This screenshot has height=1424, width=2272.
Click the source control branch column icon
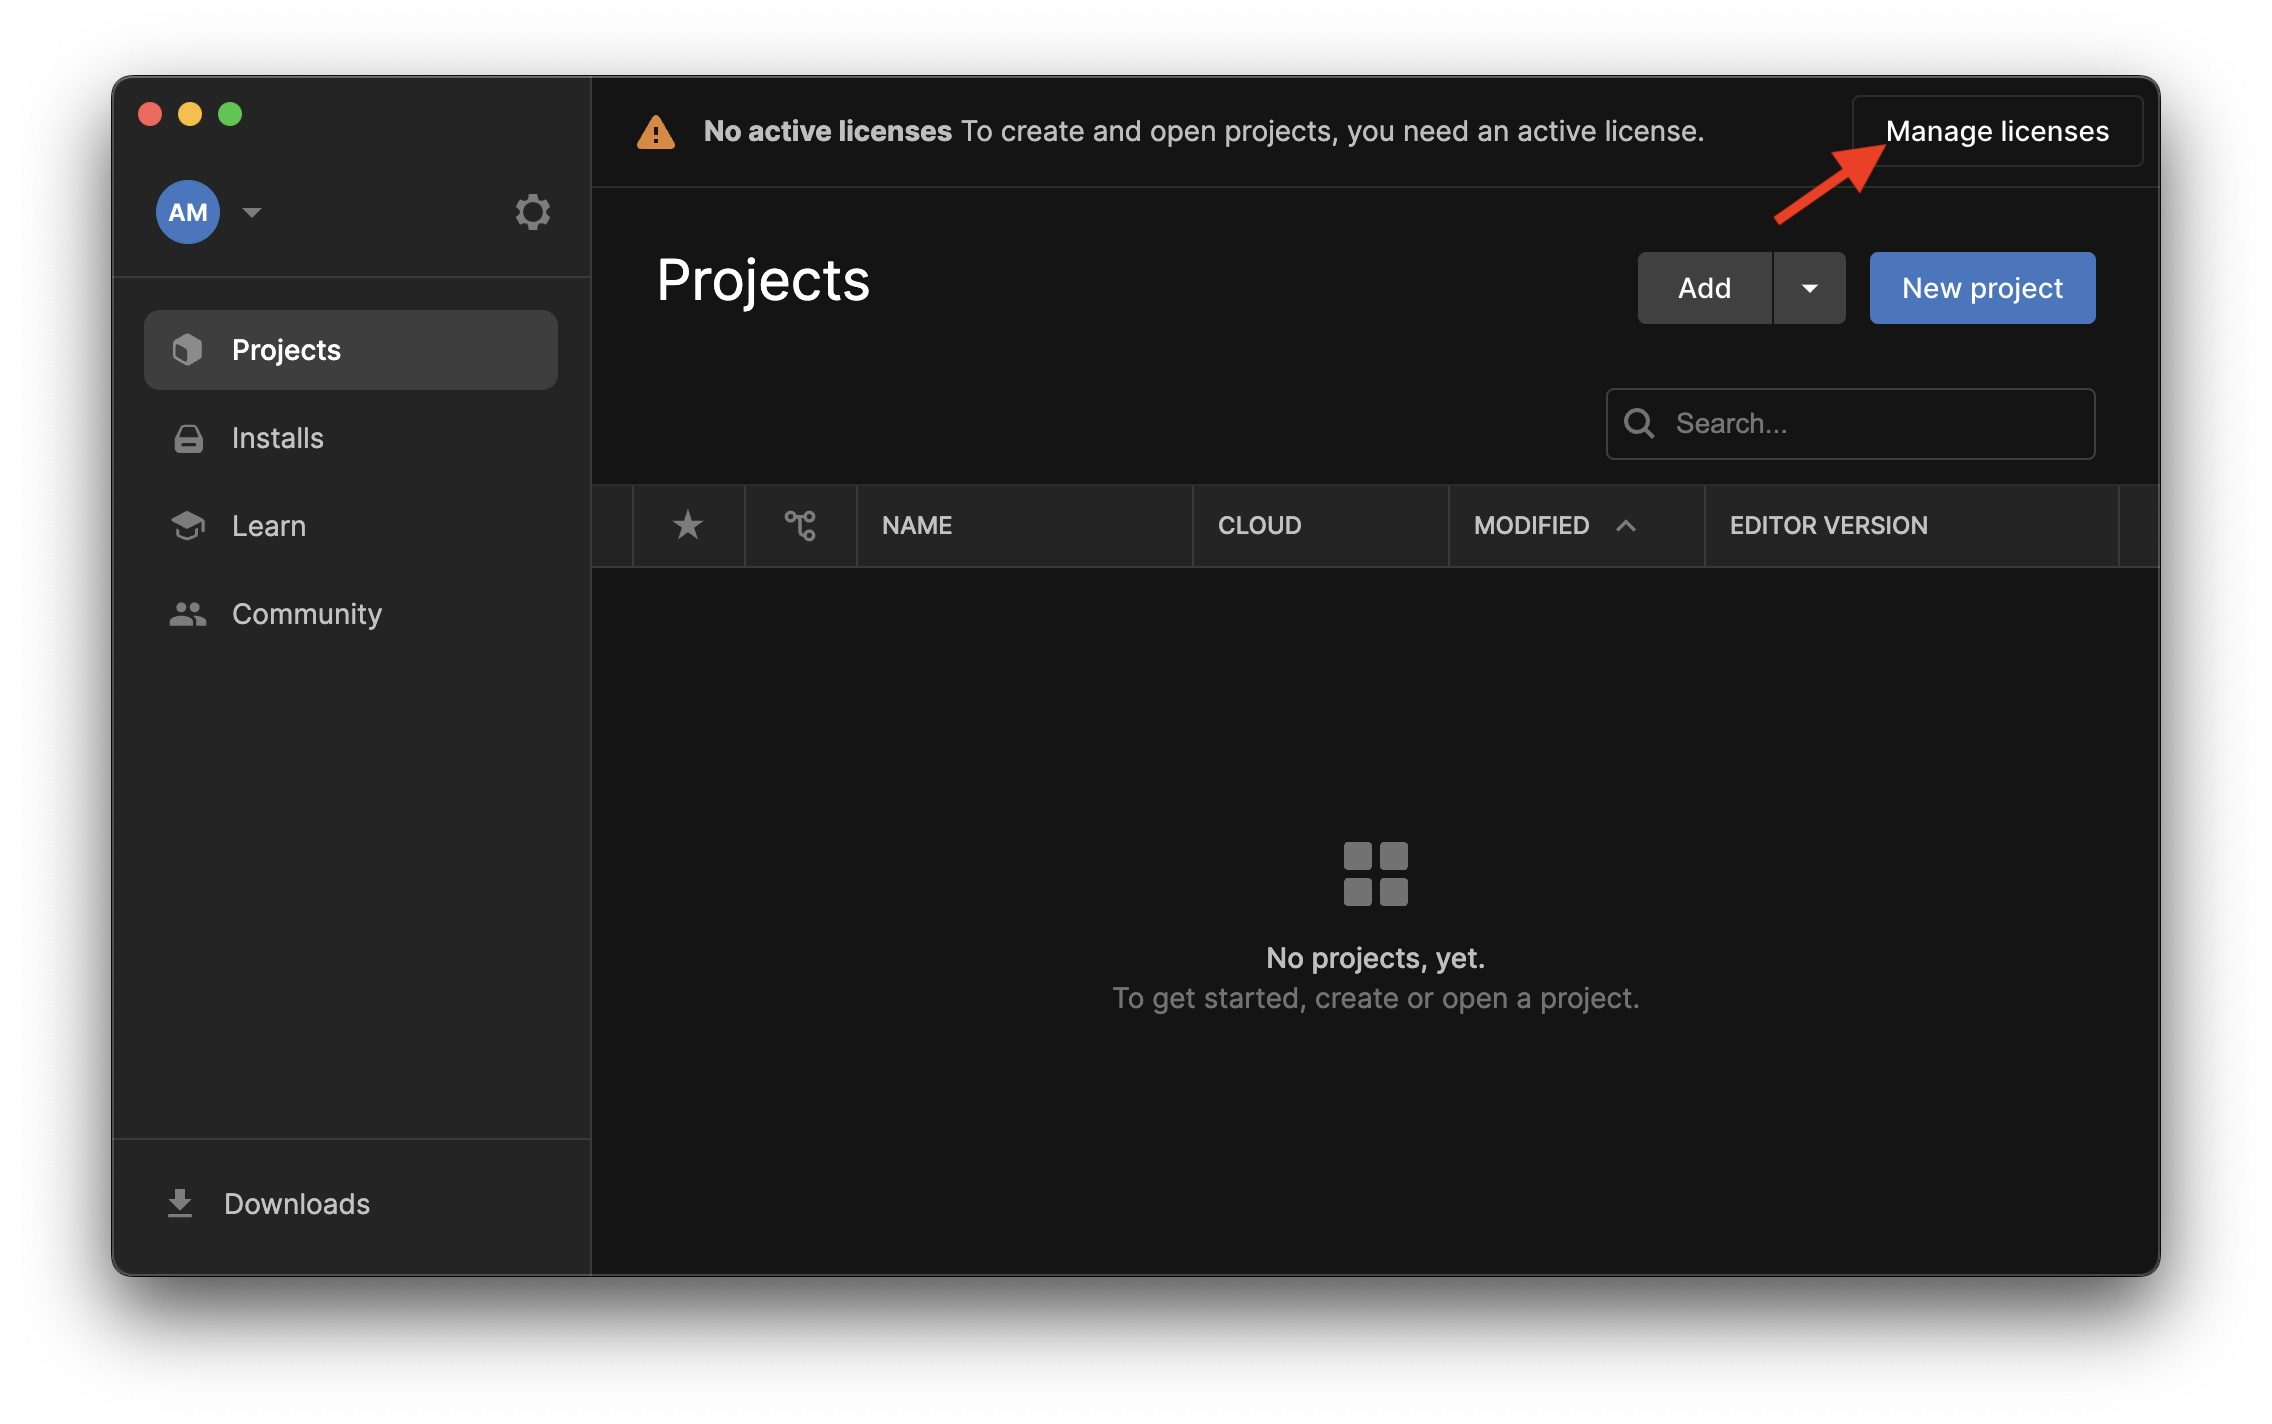(800, 525)
